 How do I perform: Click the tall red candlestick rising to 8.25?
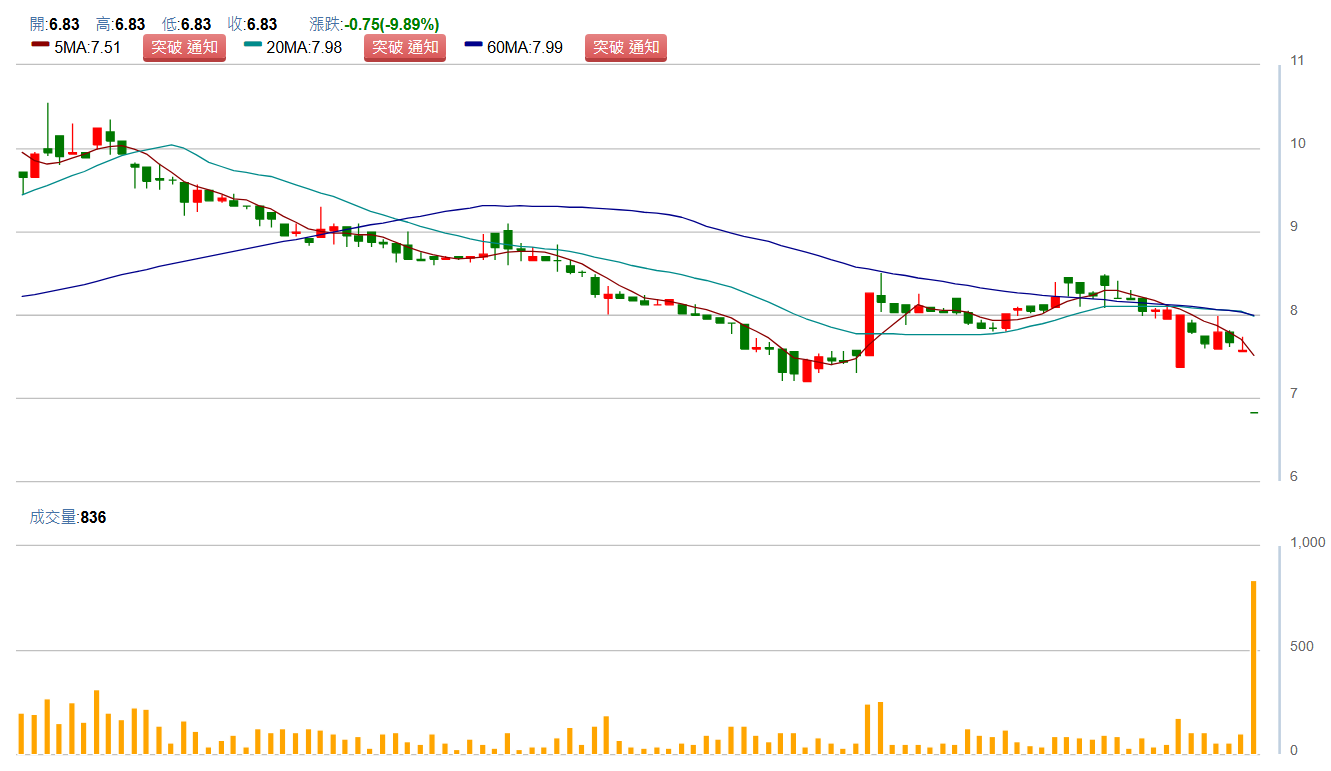pos(869,324)
